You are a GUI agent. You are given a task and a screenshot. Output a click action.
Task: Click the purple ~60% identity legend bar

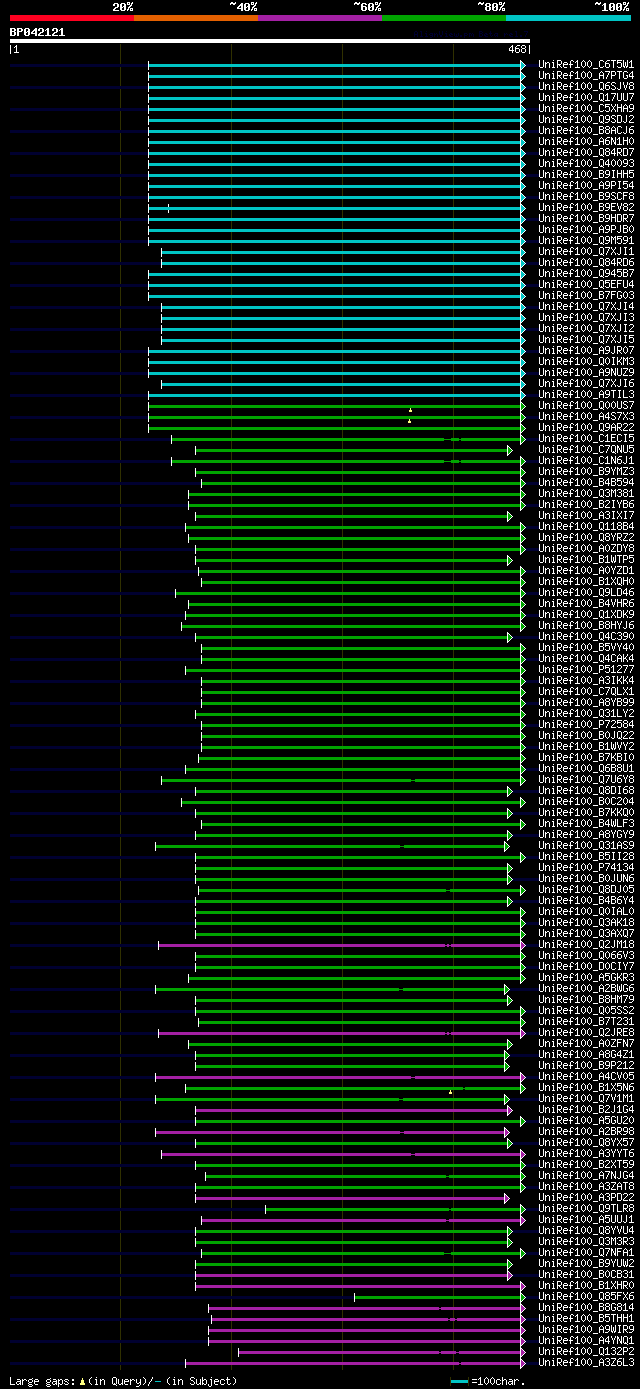[319, 18]
